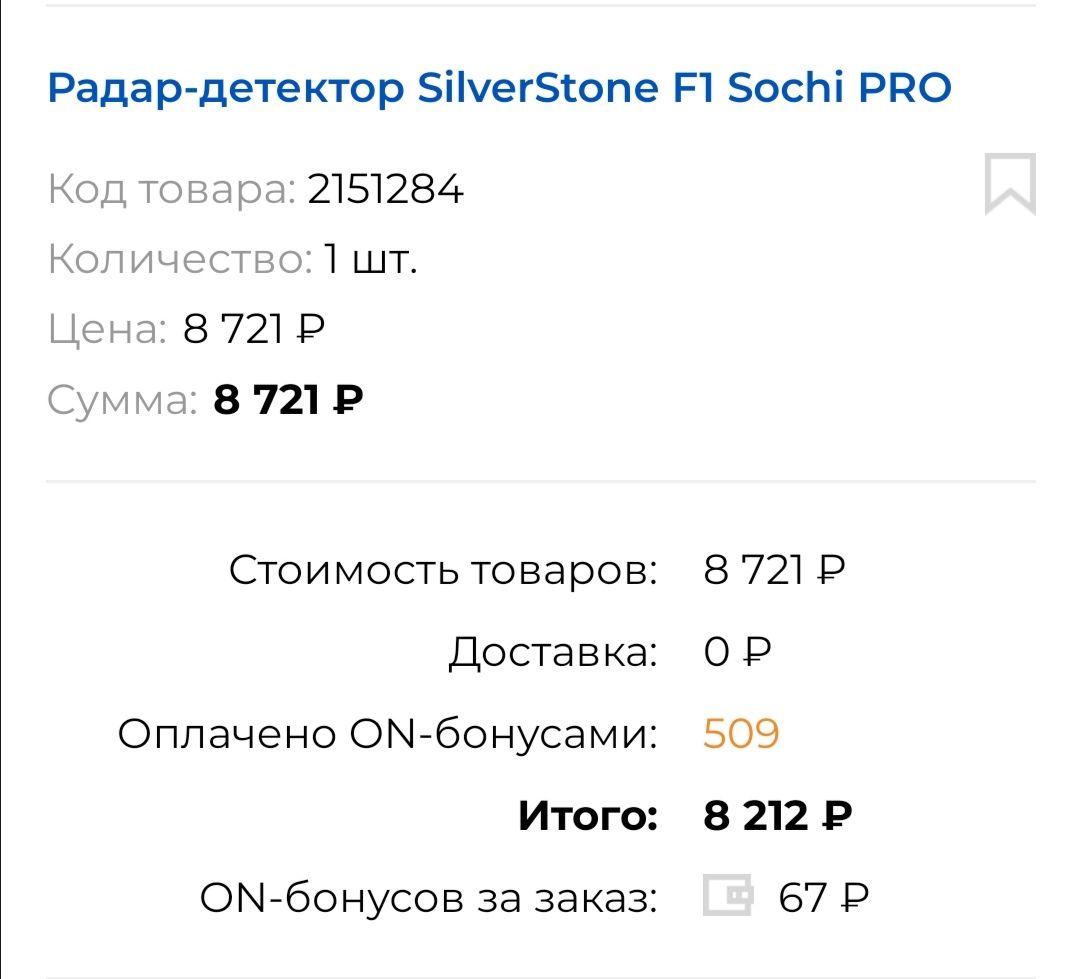Select the 8 212 ₽ total amount
1080x979 pixels.
coord(778,817)
